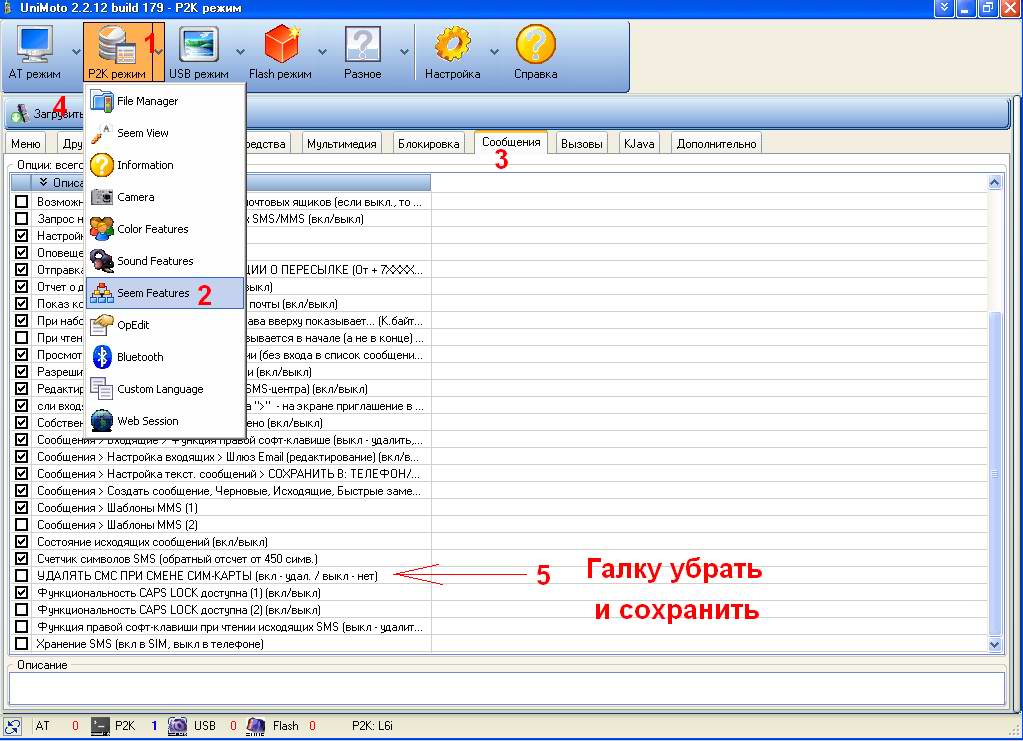Select row text 'Функциональность CAPS LOCK доступна (2)'

coord(179,610)
